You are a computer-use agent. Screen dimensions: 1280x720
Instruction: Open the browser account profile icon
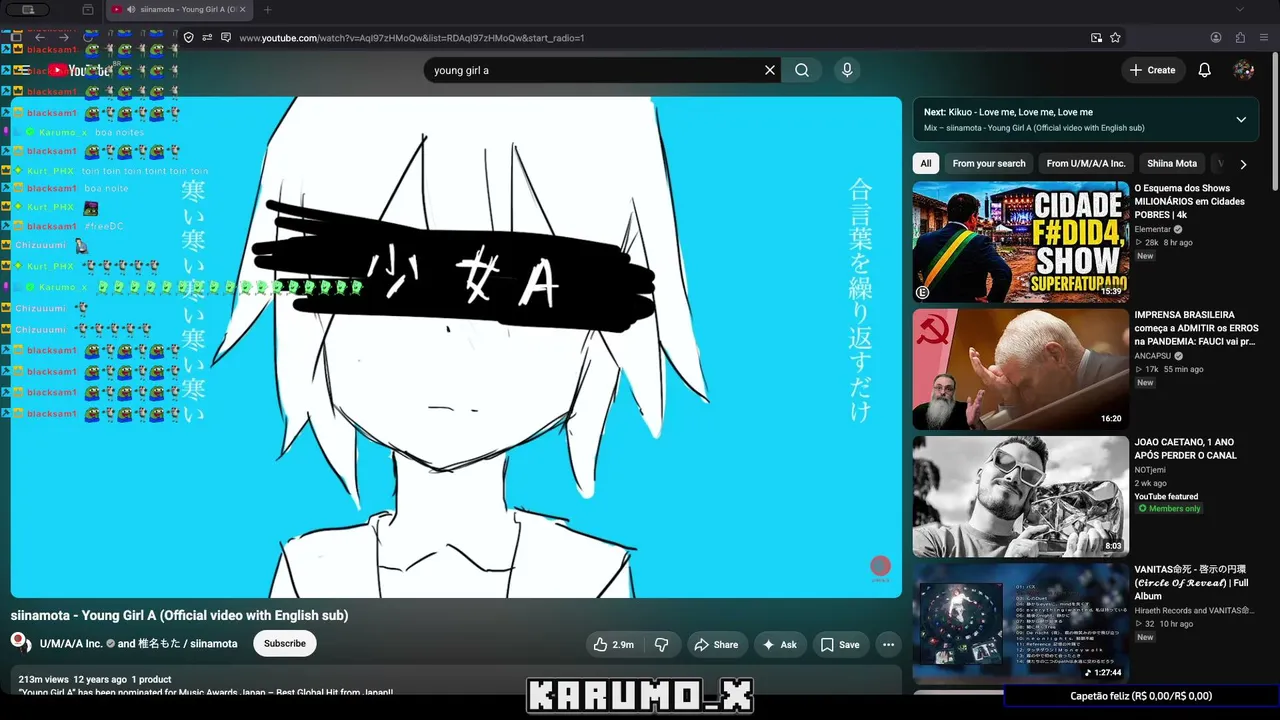click(x=1216, y=38)
